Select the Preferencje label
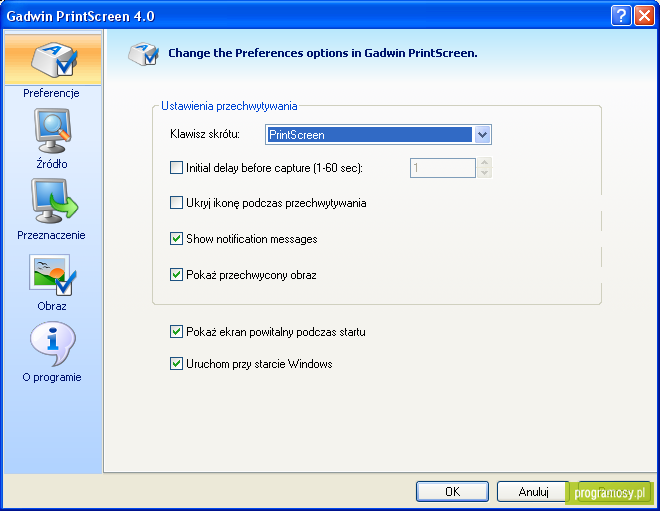660x511 pixels. pyautogui.click(x=51, y=93)
